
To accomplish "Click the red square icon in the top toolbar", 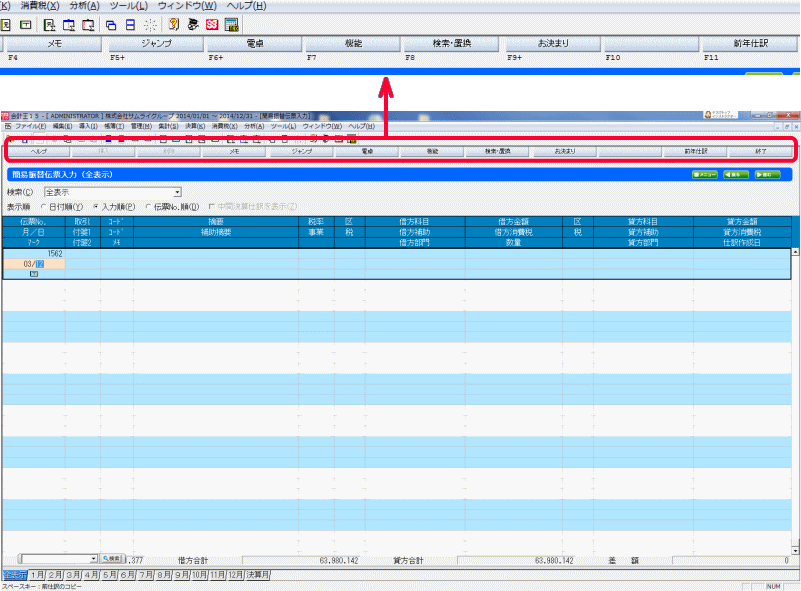I will tap(212, 24).
